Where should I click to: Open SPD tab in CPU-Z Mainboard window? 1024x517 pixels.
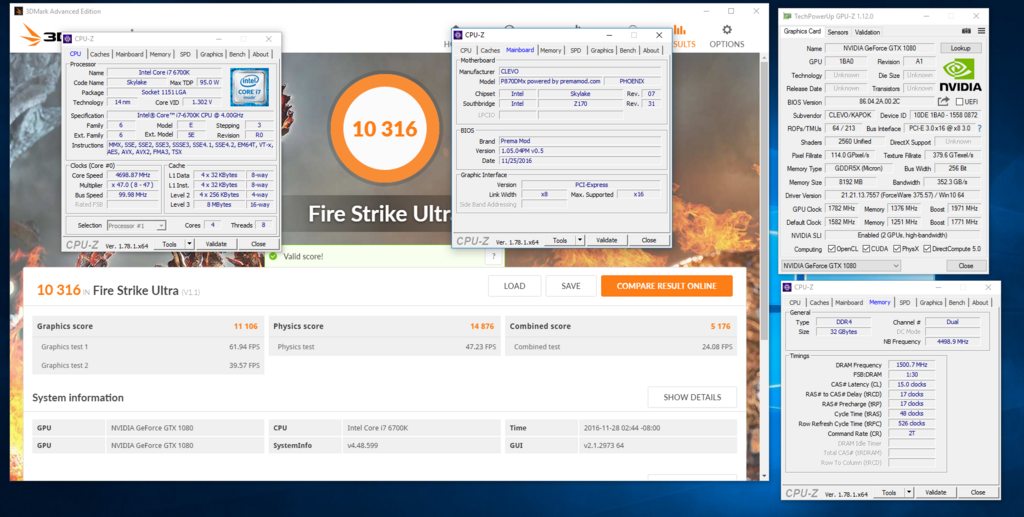point(575,50)
